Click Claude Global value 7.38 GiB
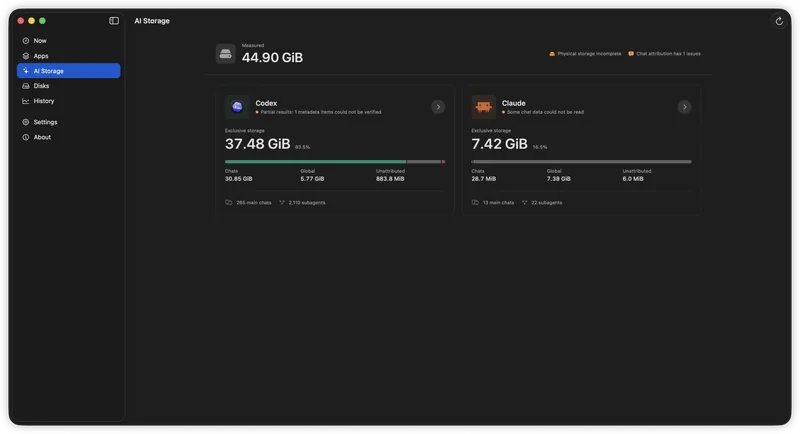The image size is (800, 434). point(559,179)
